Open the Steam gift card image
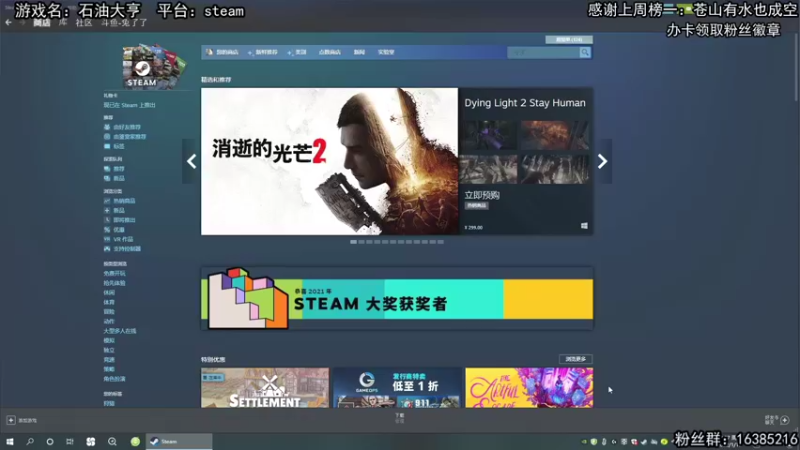This screenshot has height=450, width=800. (x=154, y=66)
